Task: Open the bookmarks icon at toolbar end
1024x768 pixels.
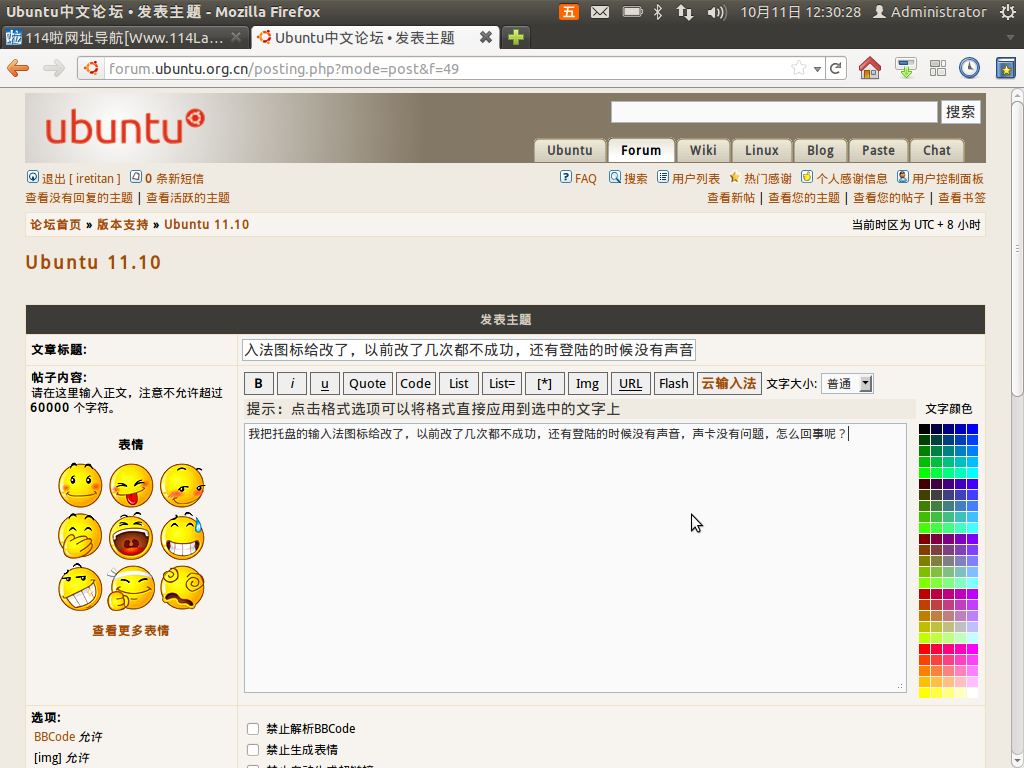Action: [1006, 68]
